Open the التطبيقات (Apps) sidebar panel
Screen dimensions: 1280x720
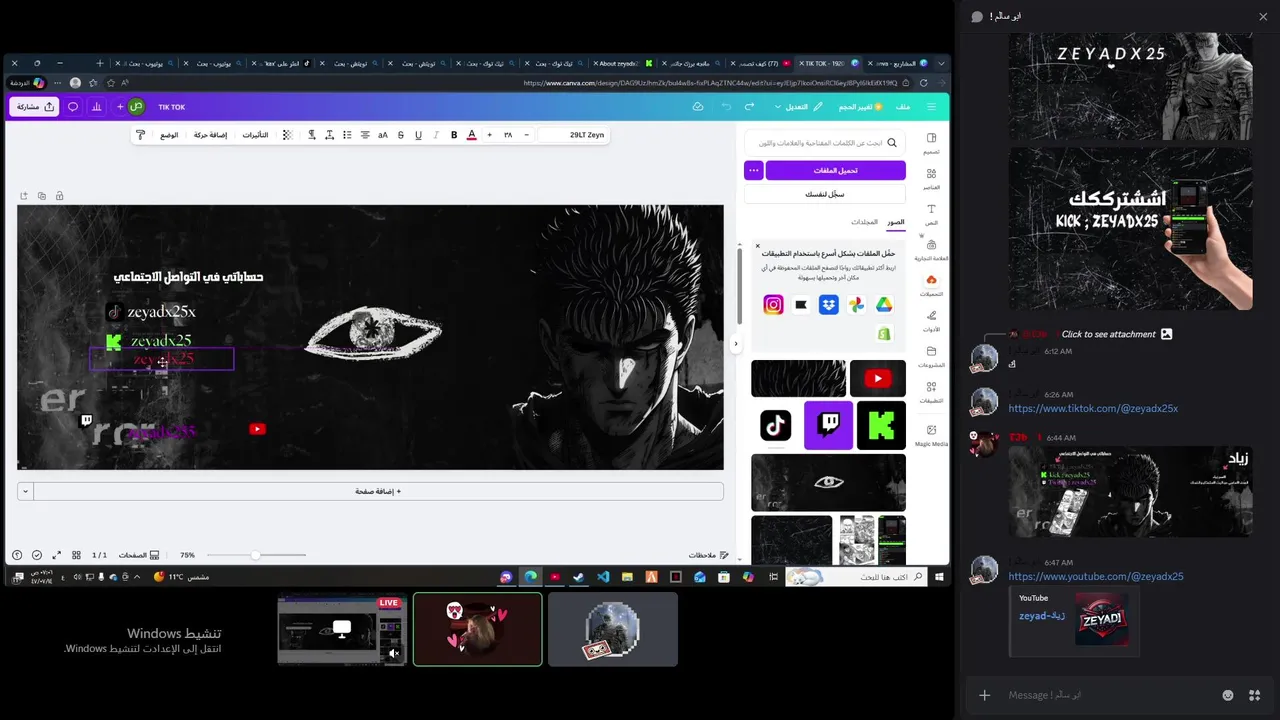[931, 392]
